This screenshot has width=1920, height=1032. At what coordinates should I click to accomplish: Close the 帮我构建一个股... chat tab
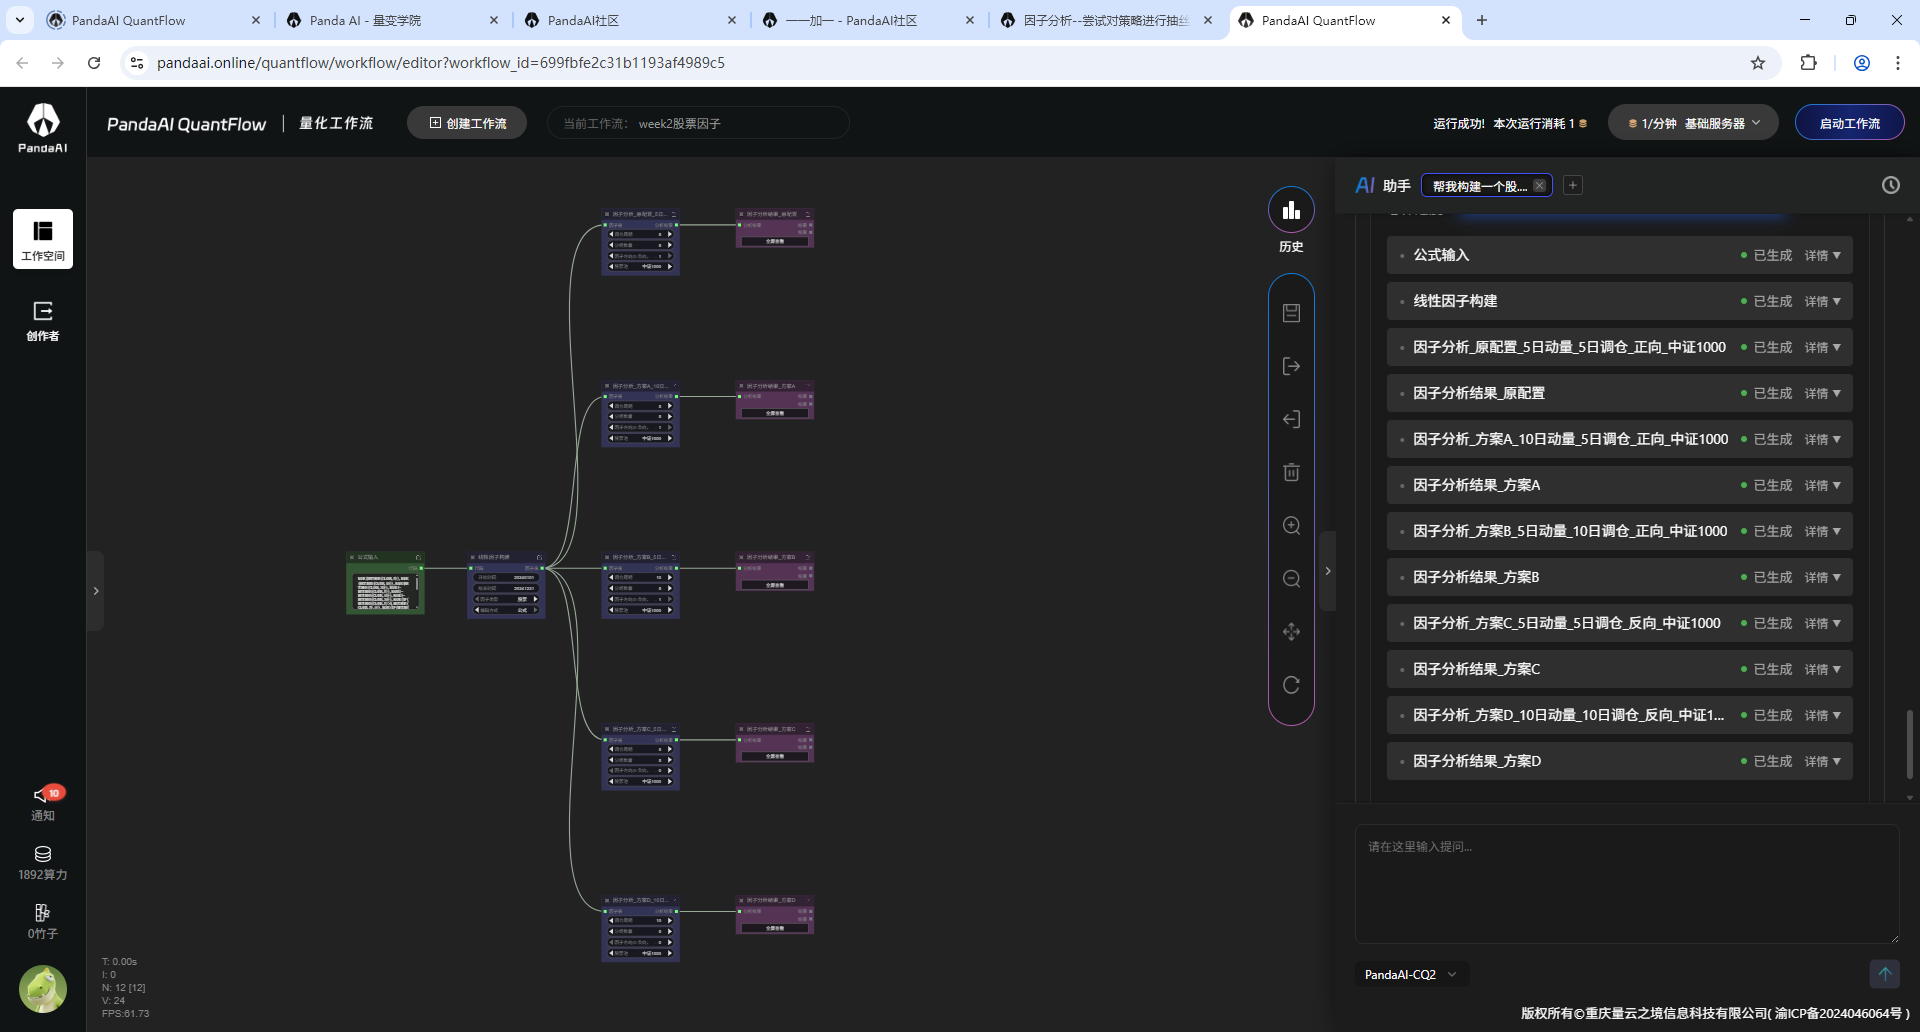pos(1540,186)
